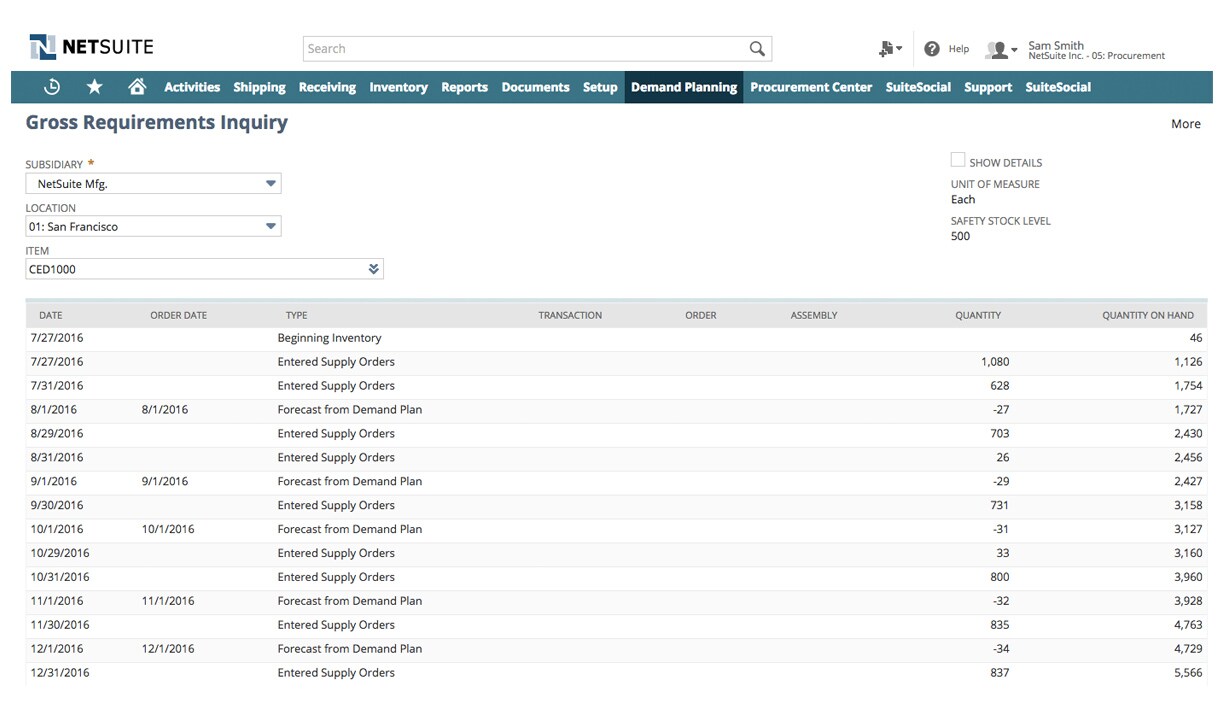
Task: Enable the Show Details checkbox
Action: coord(958,160)
